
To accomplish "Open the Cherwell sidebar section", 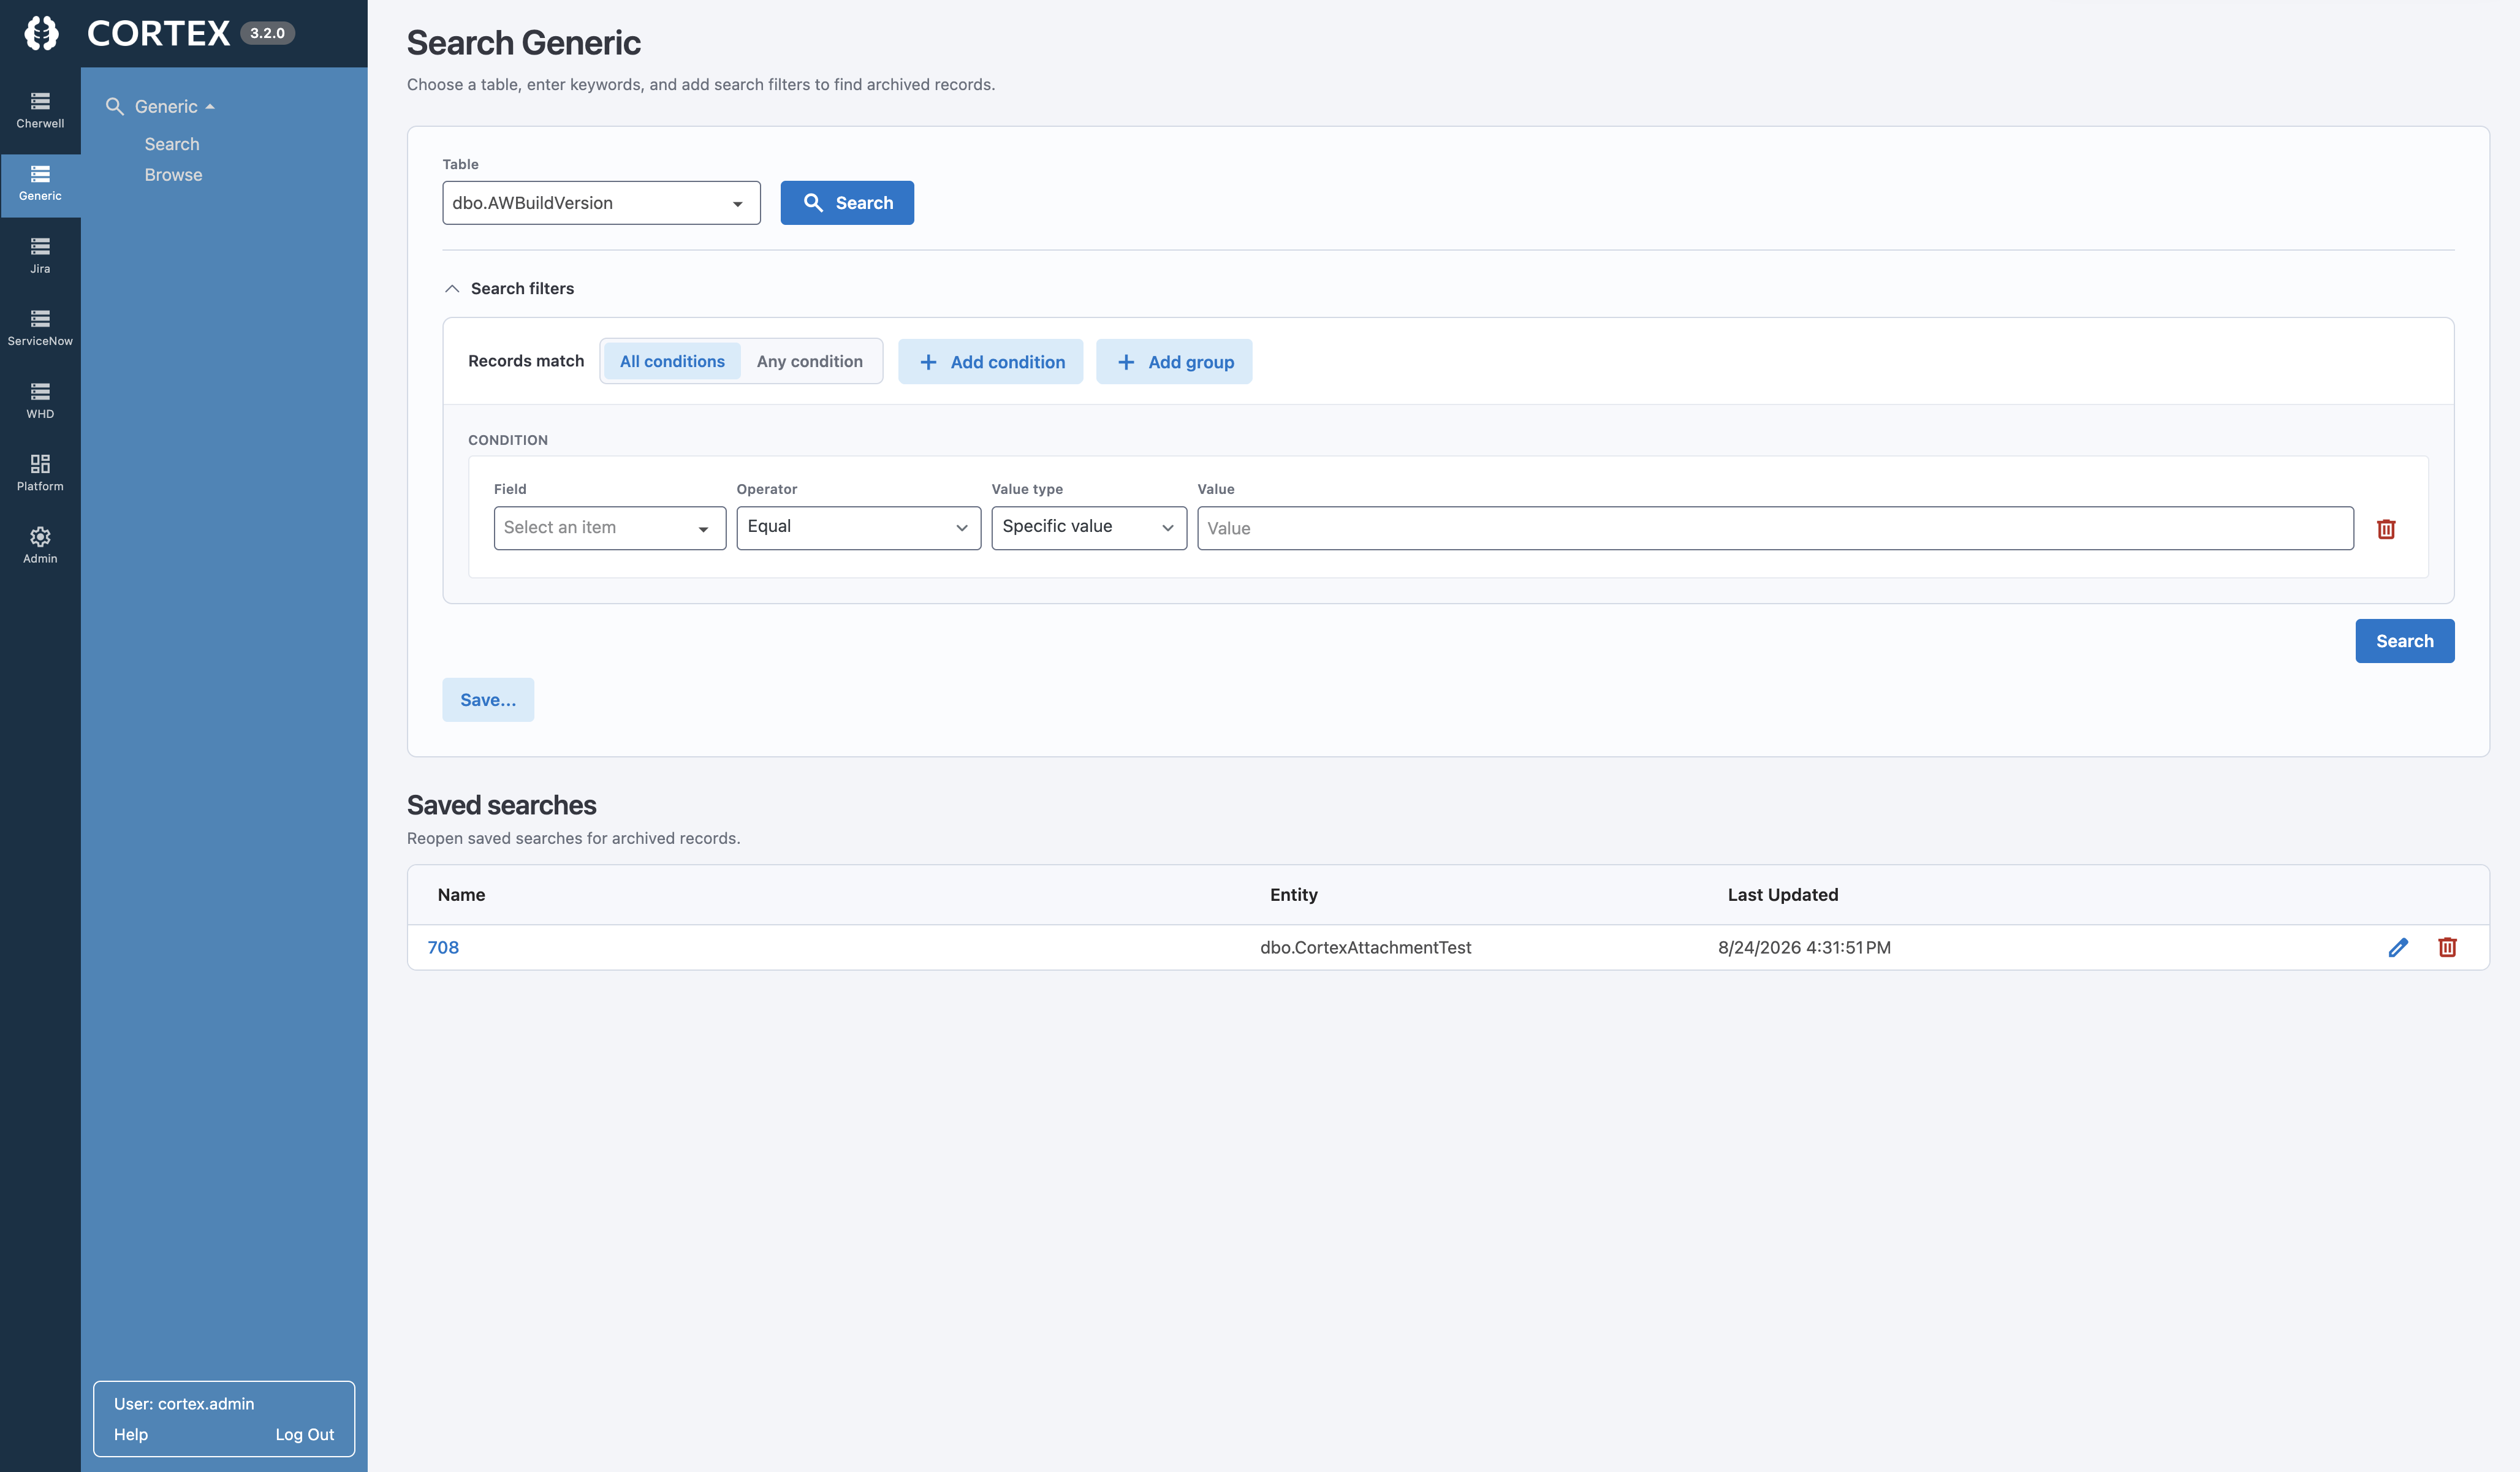I will coord(40,111).
